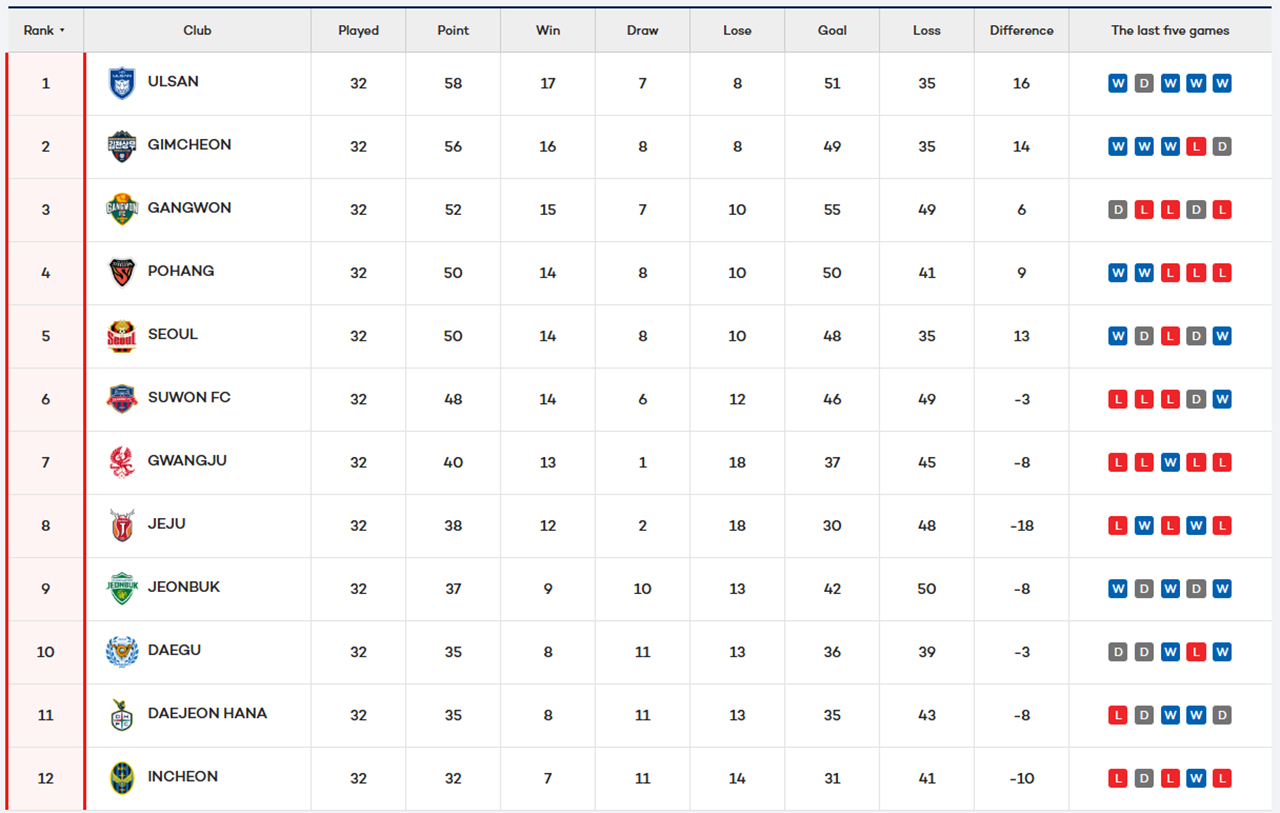Screen dimensions: 1280x813
Task: Click the Point column header
Action: tap(453, 31)
